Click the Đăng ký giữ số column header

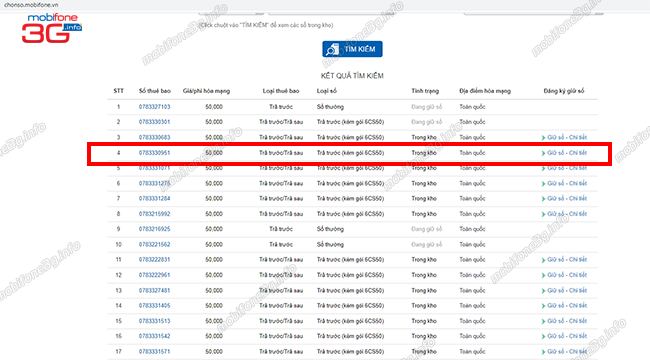tap(564, 91)
